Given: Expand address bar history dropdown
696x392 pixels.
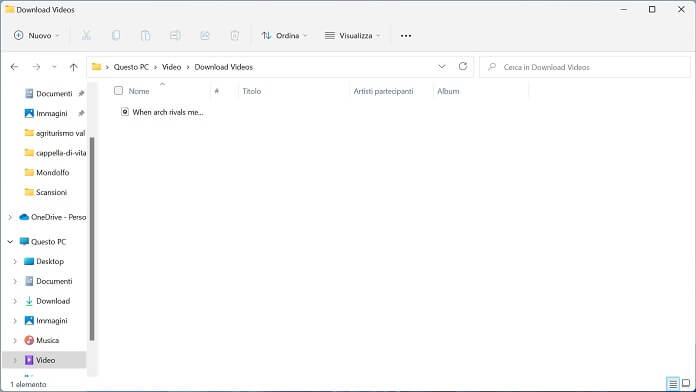Looking at the screenshot, I should click(442, 67).
